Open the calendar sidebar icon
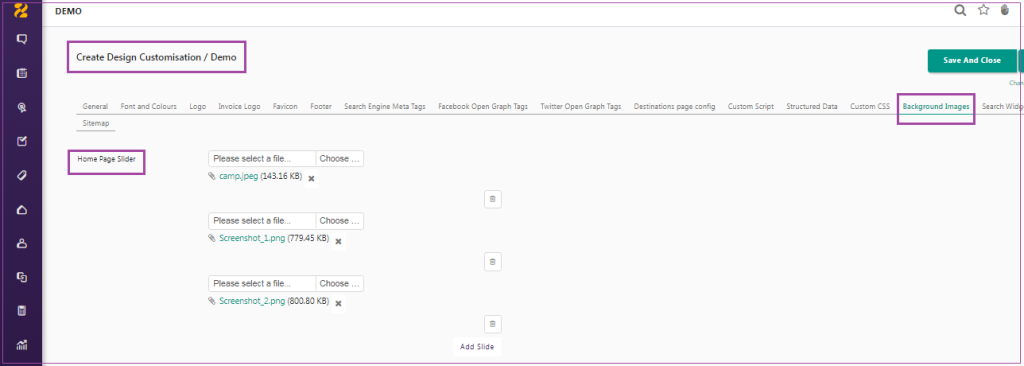The width and height of the screenshot is (1024, 366). pyautogui.click(x=22, y=73)
